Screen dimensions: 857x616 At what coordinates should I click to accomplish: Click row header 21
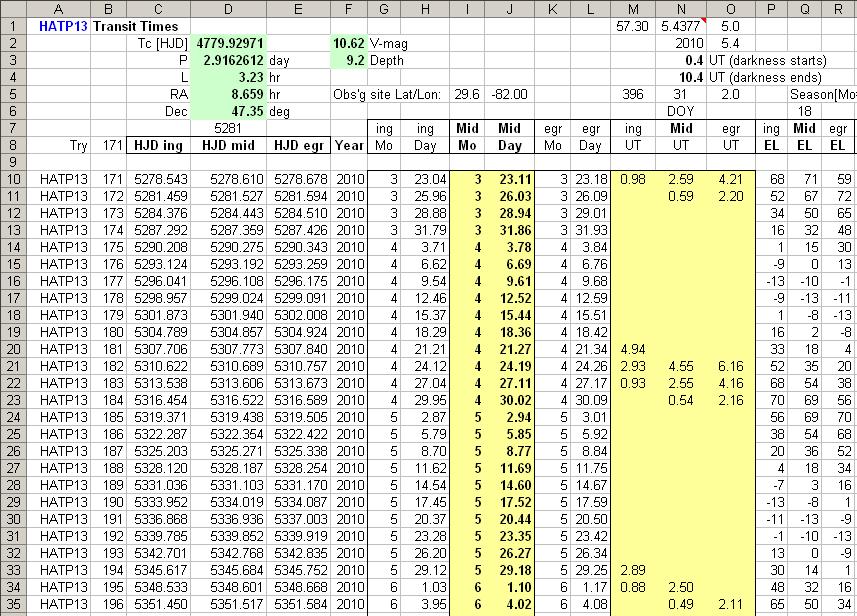pos(13,366)
